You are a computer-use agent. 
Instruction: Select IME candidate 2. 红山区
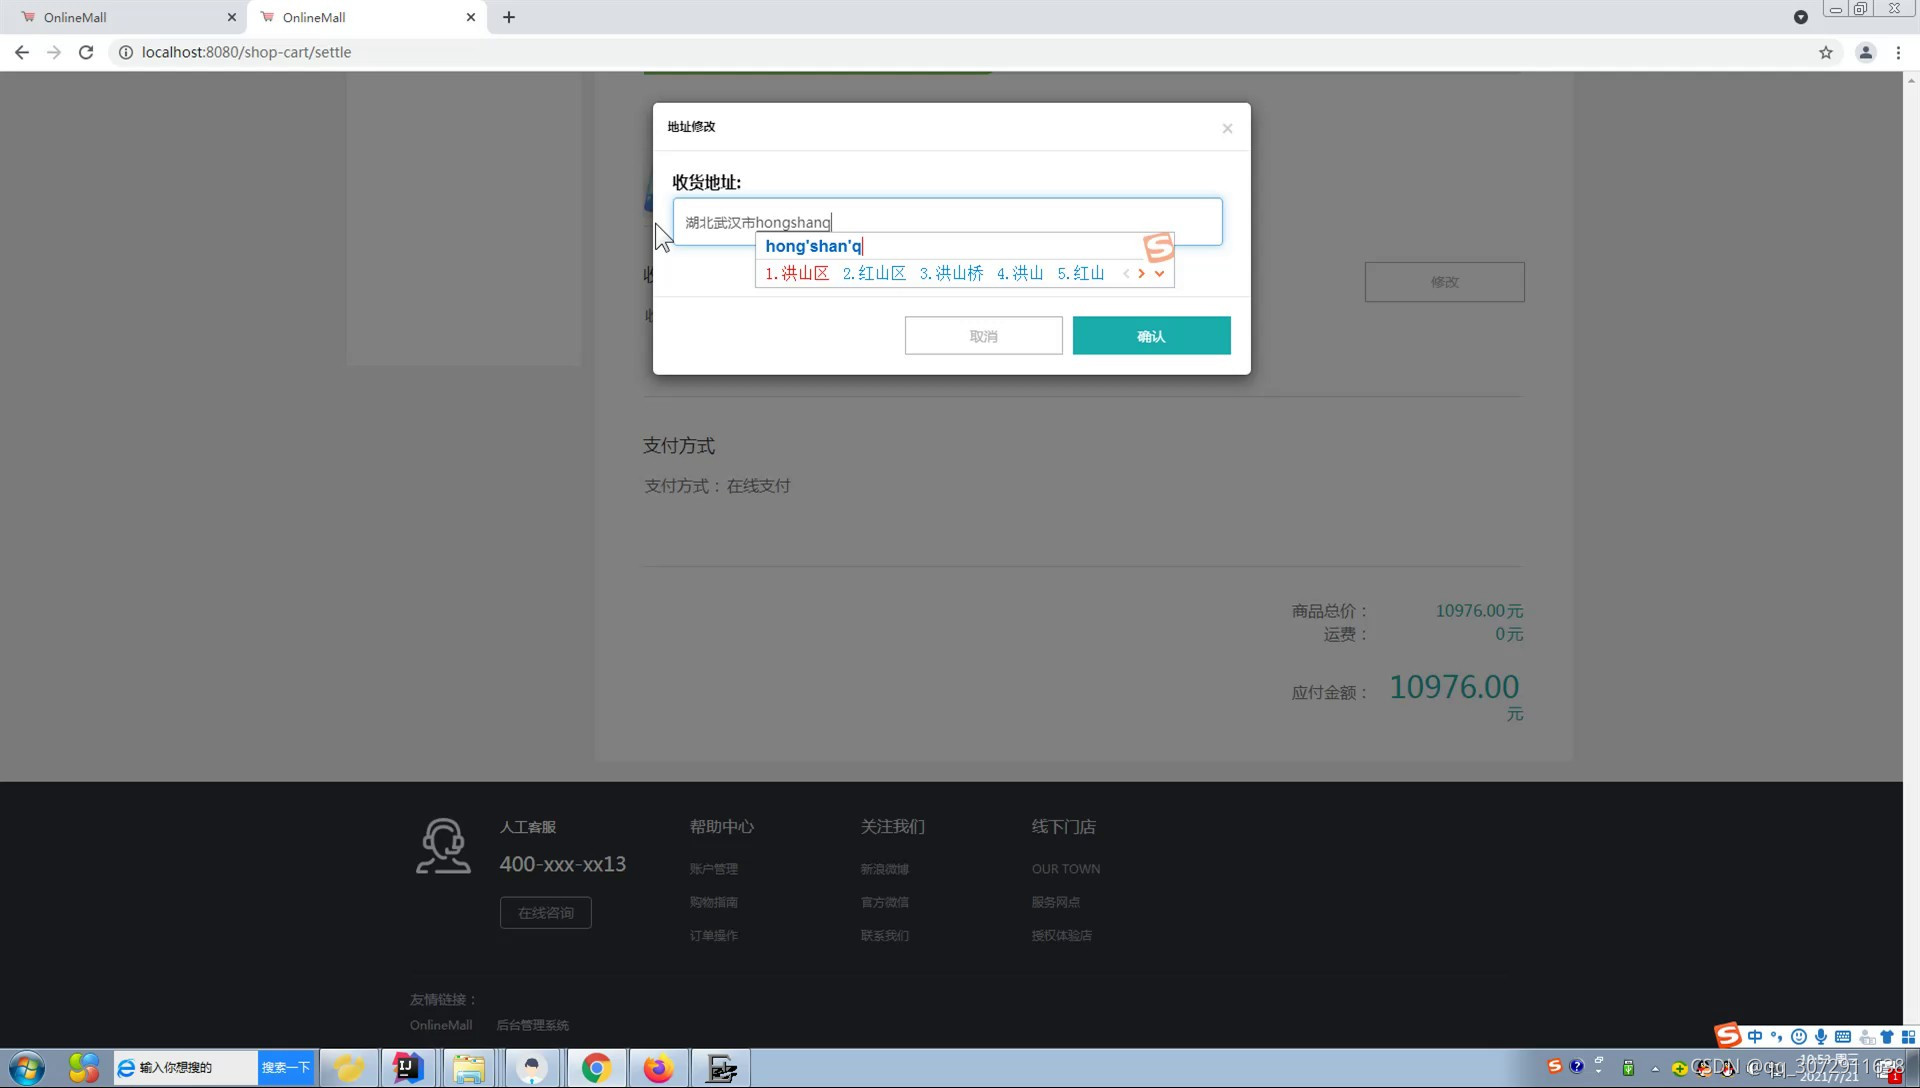874,273
